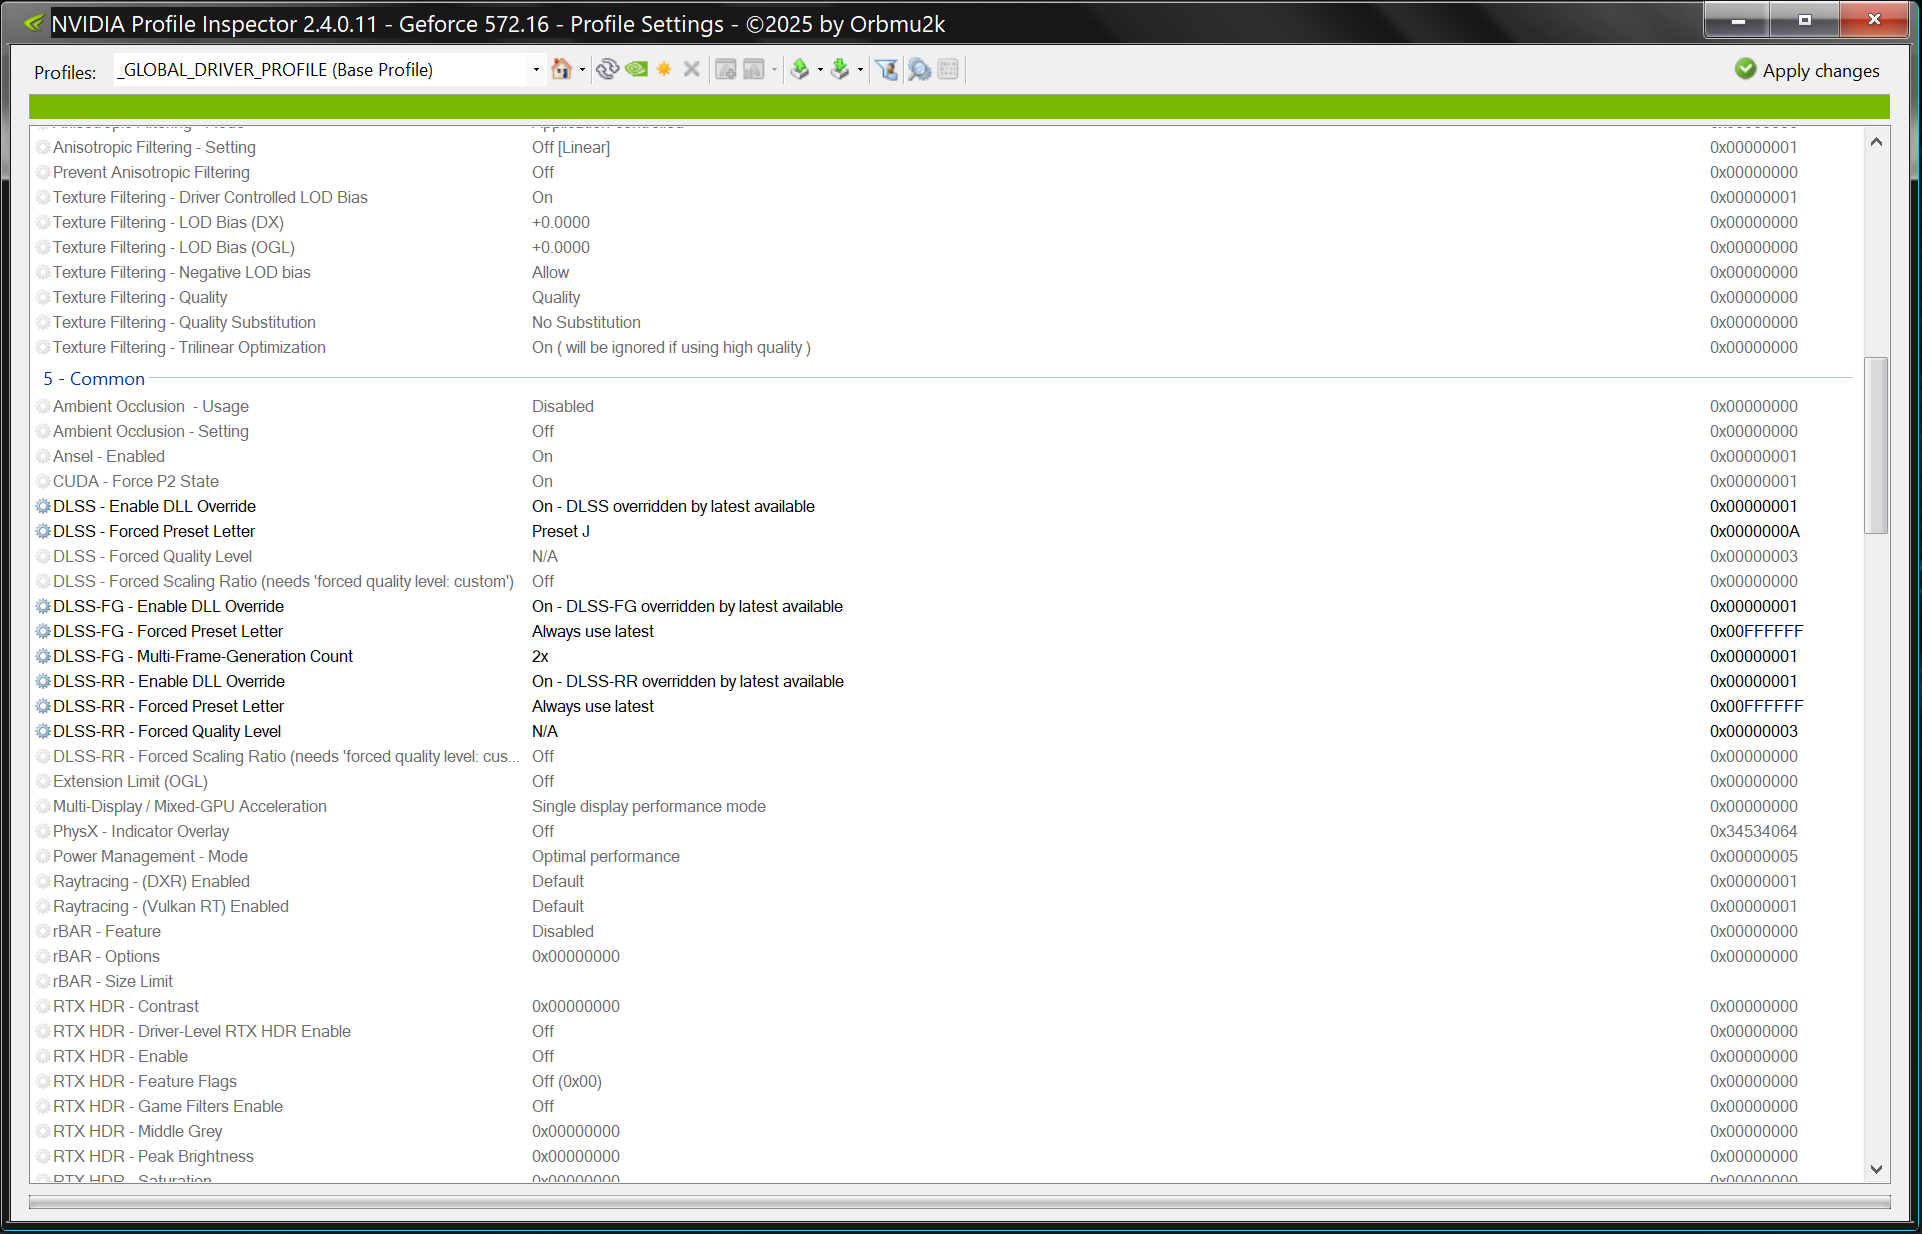Image resolution: width=1922 pixels, height=1234 pixels.
Task: Click the magnifier scan profiles icon
Action: [x=919, y=69]
